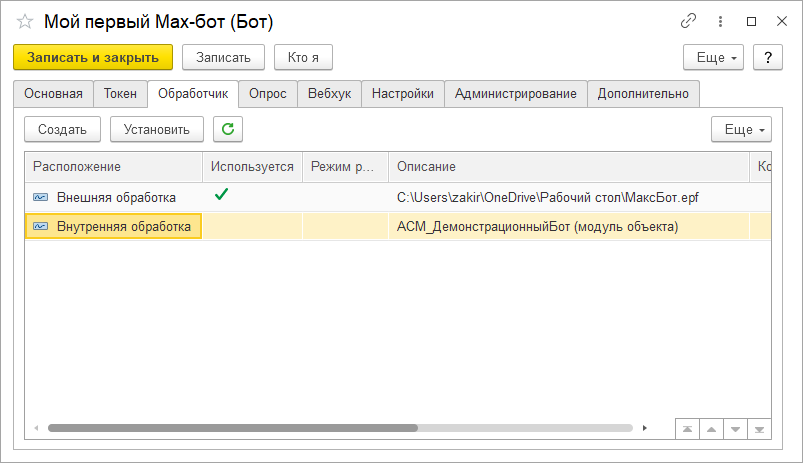The image size is (803, 463).
Task: Click the Установить button
Action: click(x=157, y=130)
